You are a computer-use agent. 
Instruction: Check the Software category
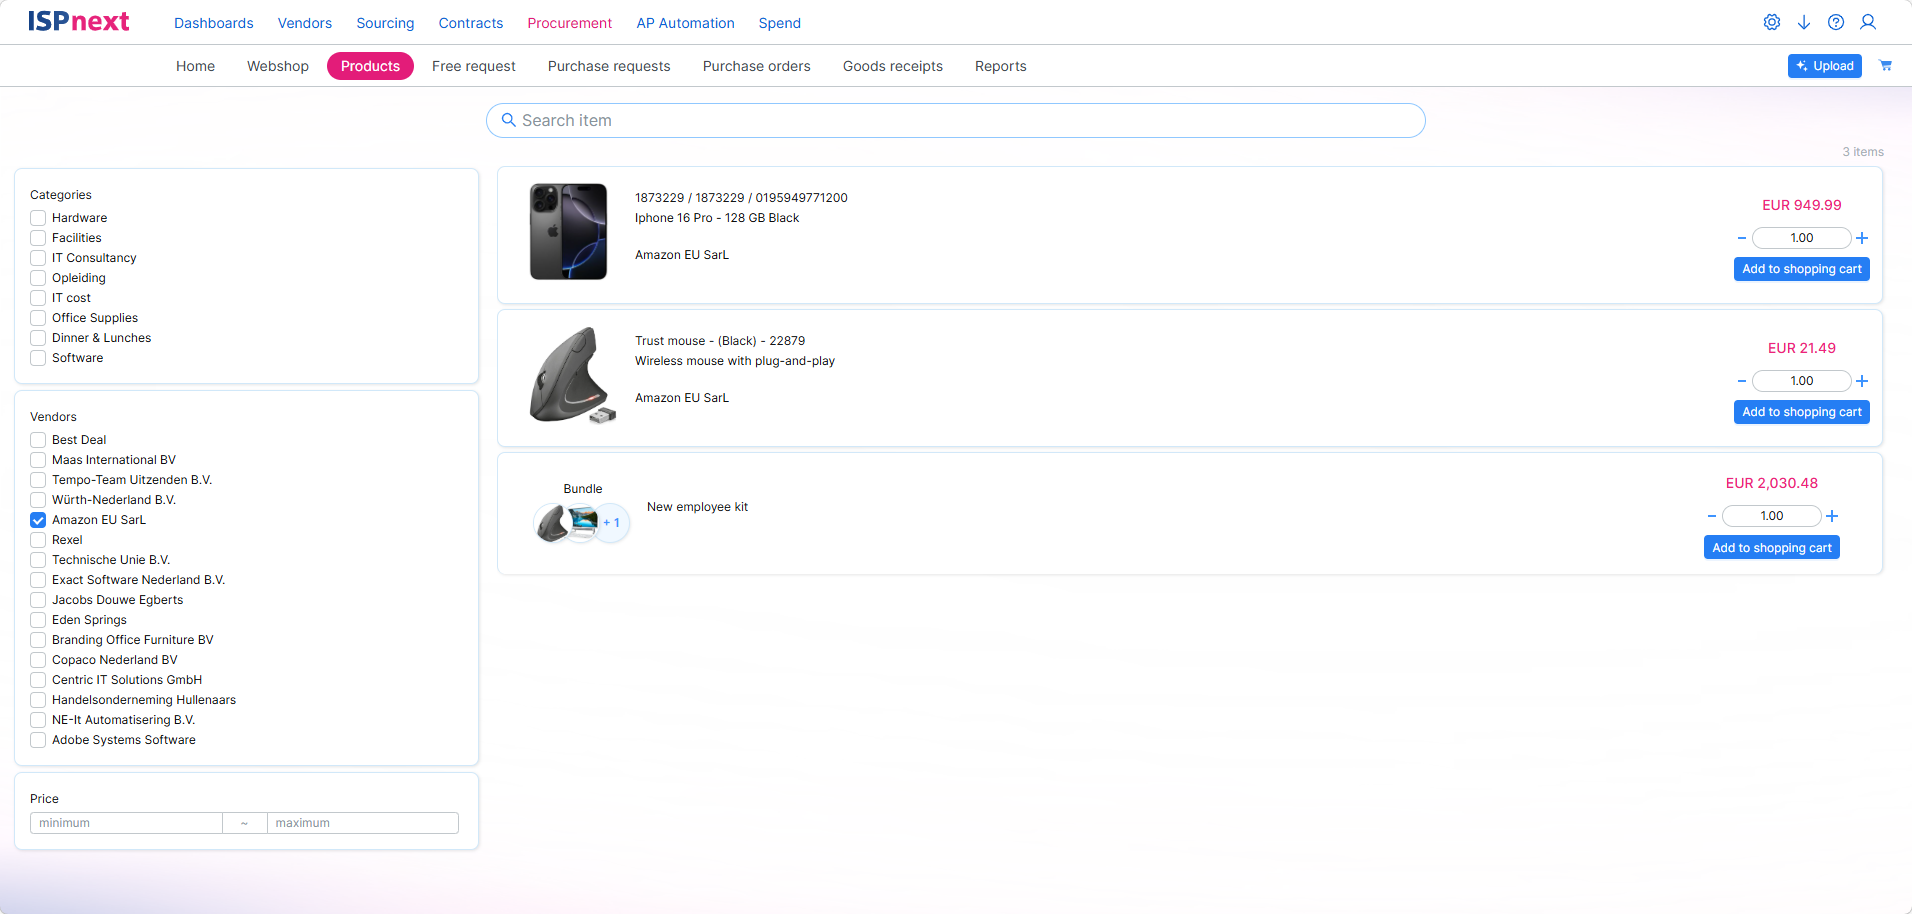(38, 358)
